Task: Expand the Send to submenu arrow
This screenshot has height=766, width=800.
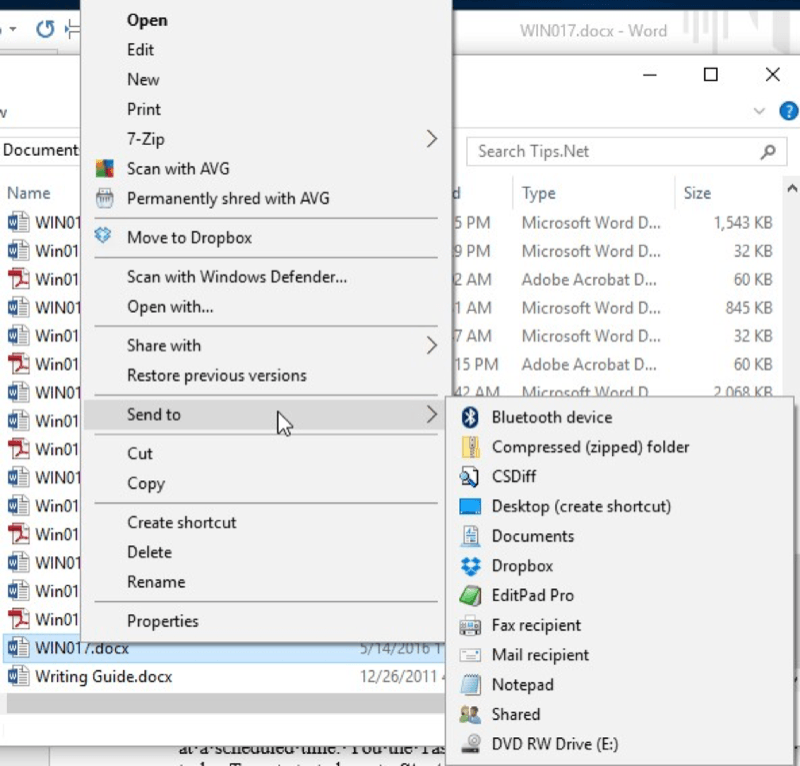Action: [432, 414]
